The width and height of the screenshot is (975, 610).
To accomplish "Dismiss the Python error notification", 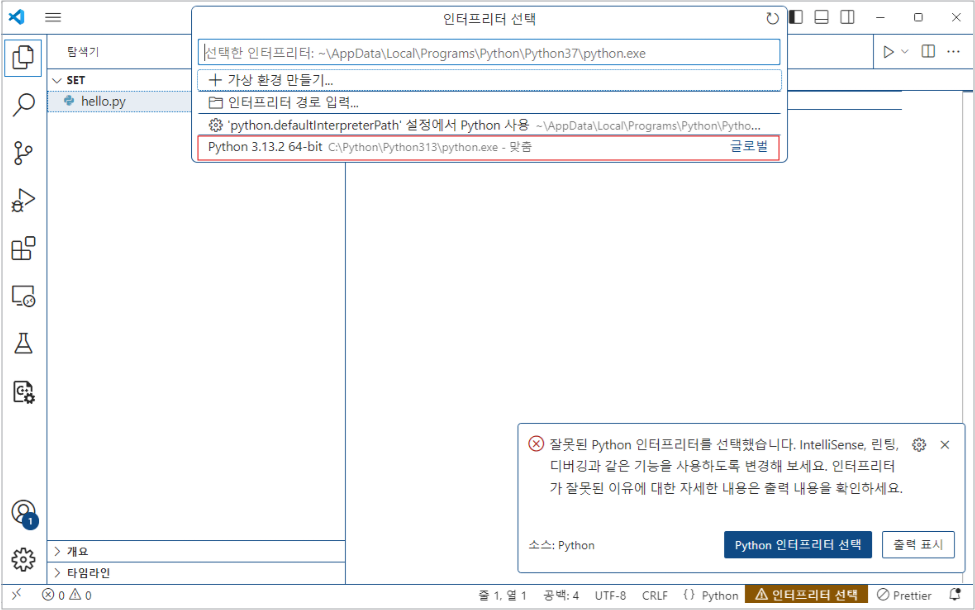I will [x=945, y=445].
